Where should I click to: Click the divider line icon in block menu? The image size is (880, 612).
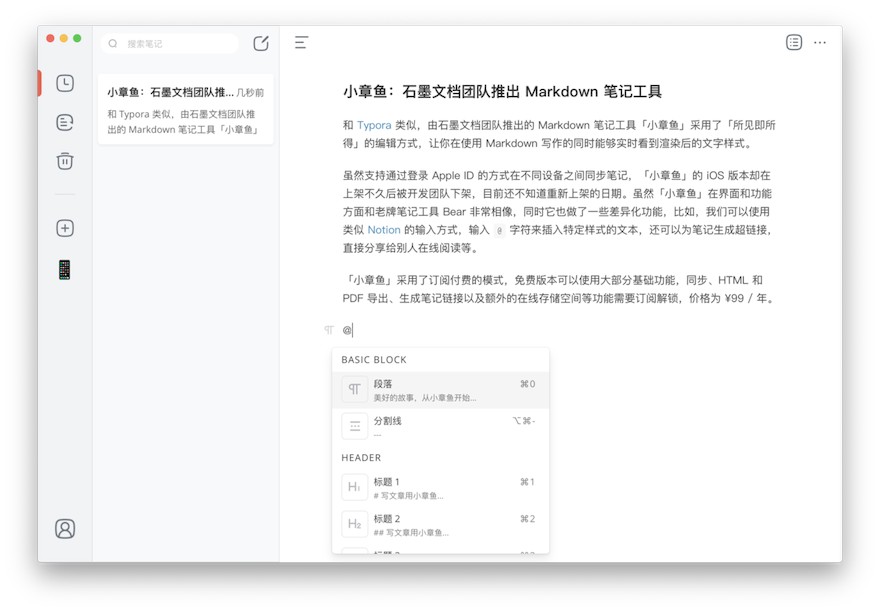[x=355, y=426]
